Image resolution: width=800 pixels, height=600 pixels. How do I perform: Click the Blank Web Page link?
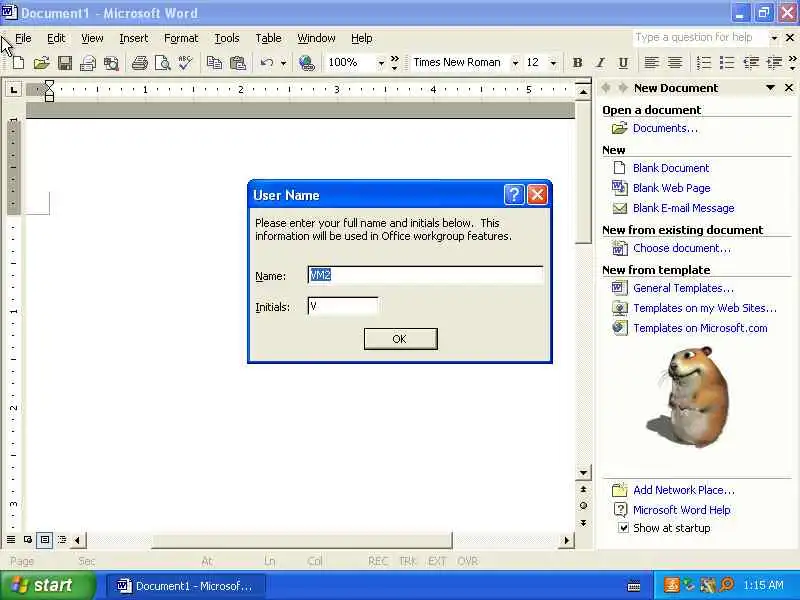671,188
